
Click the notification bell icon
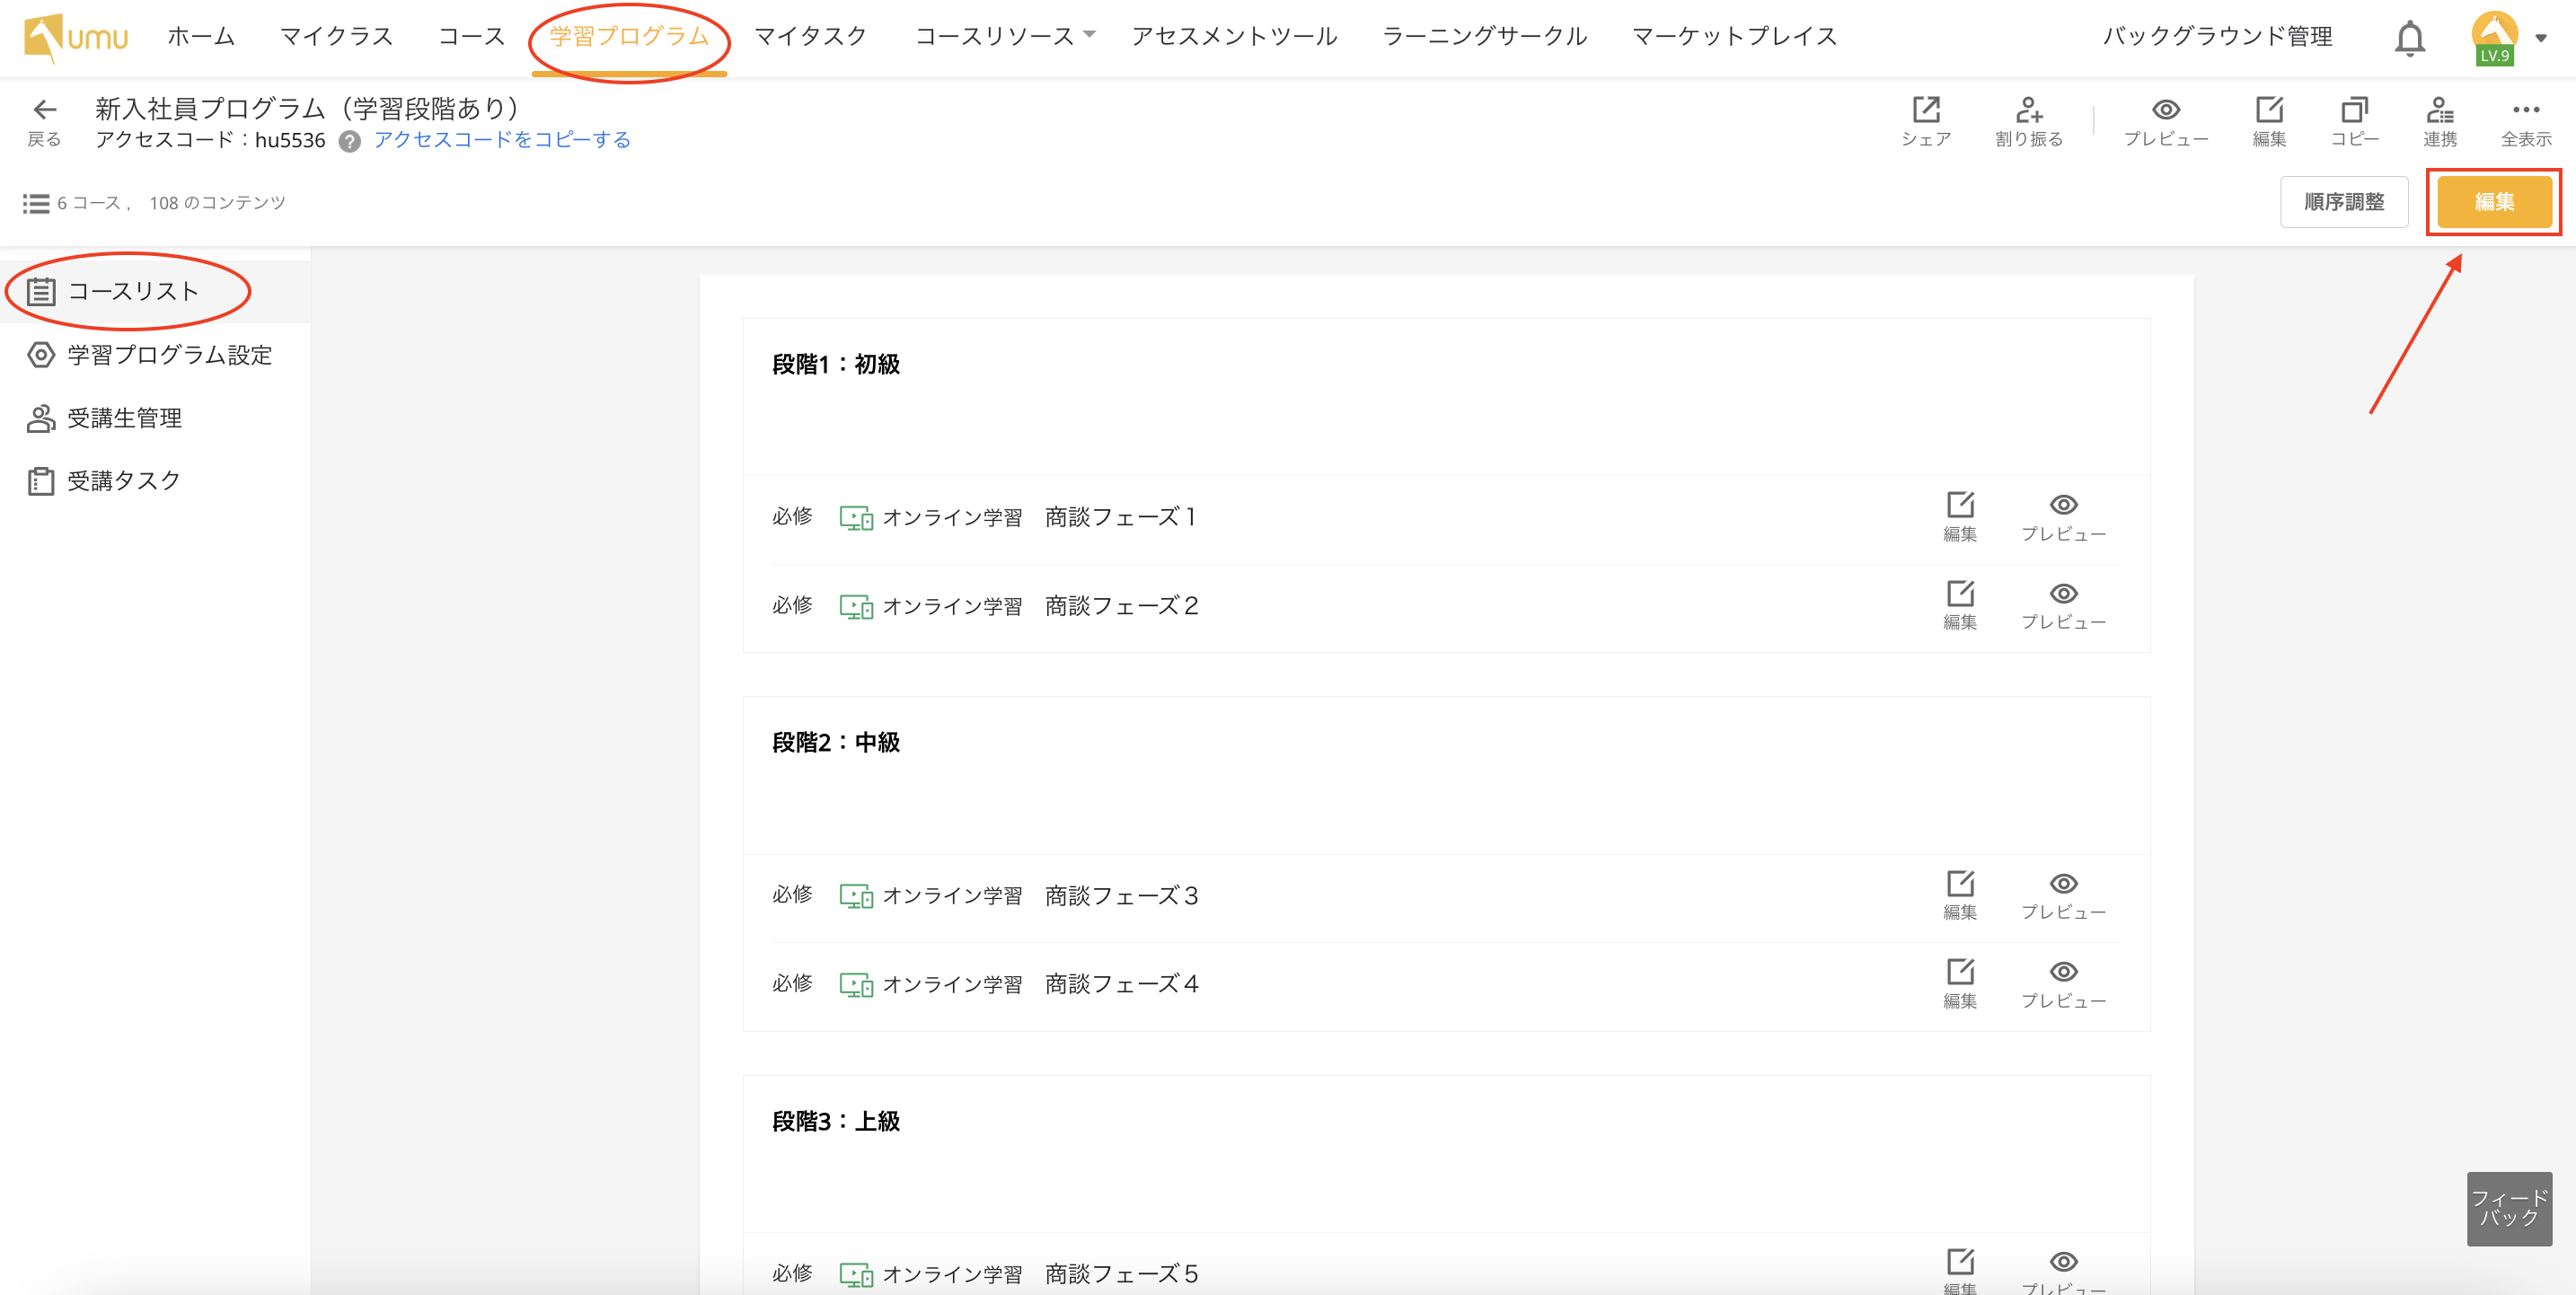(x=2409, y=38)
